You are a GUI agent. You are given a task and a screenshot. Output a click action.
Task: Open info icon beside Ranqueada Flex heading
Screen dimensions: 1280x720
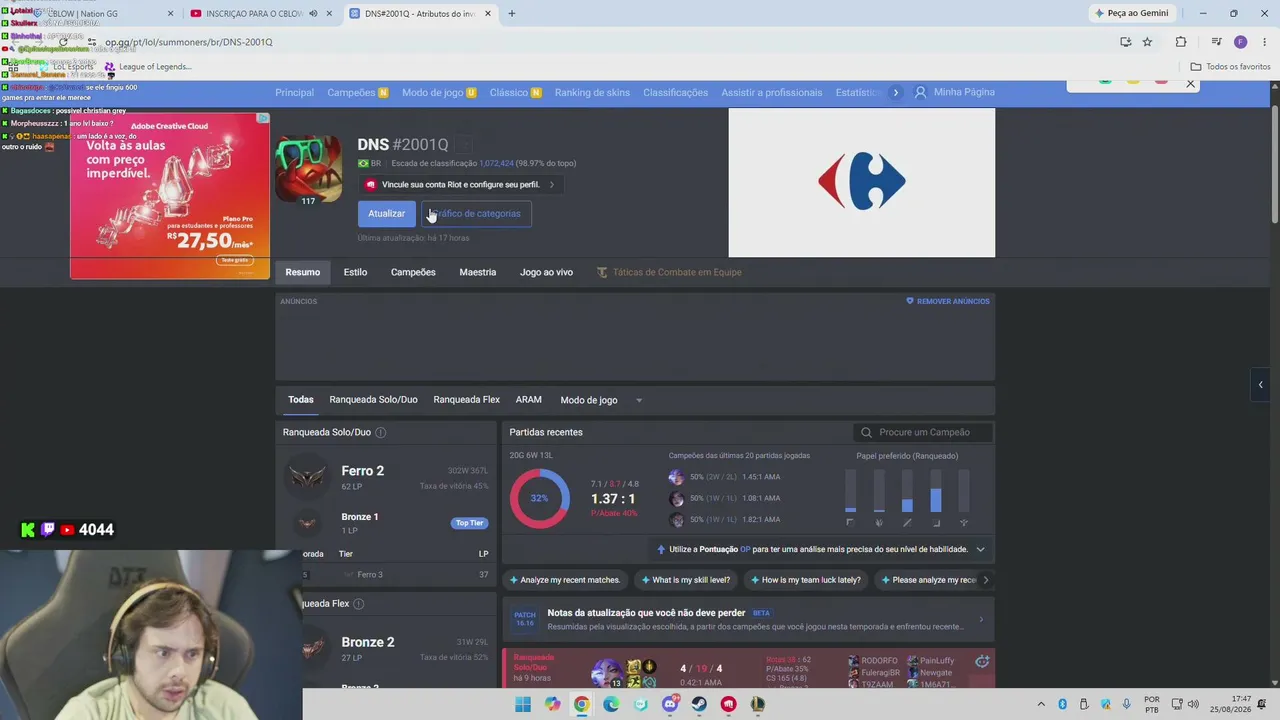358,604
